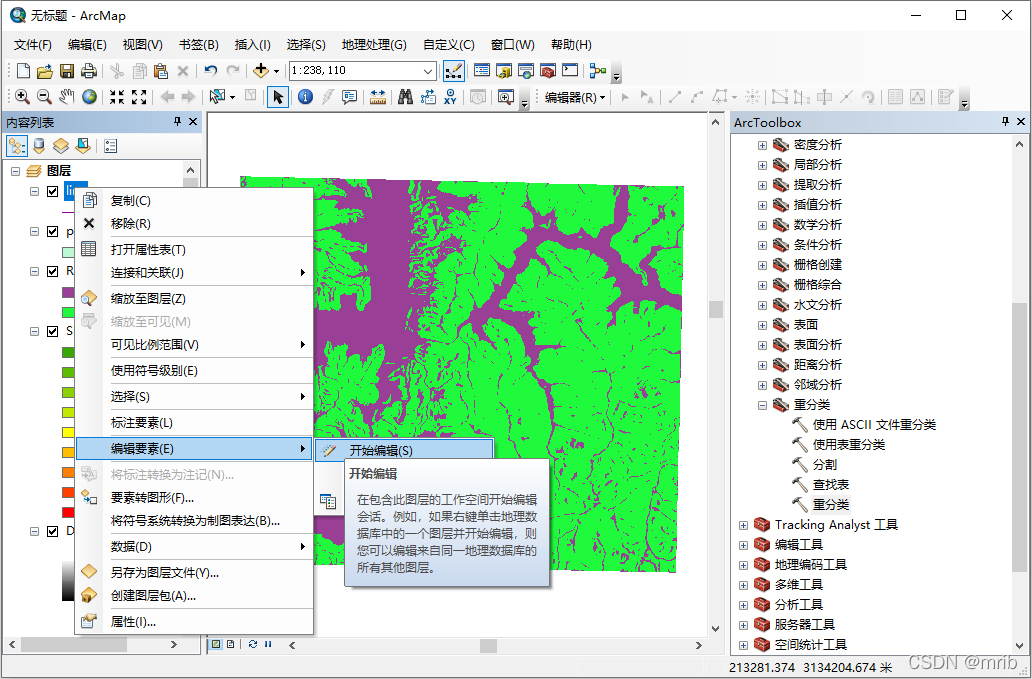
Task: Select the Identify info tool
Action: pos(305,97)
